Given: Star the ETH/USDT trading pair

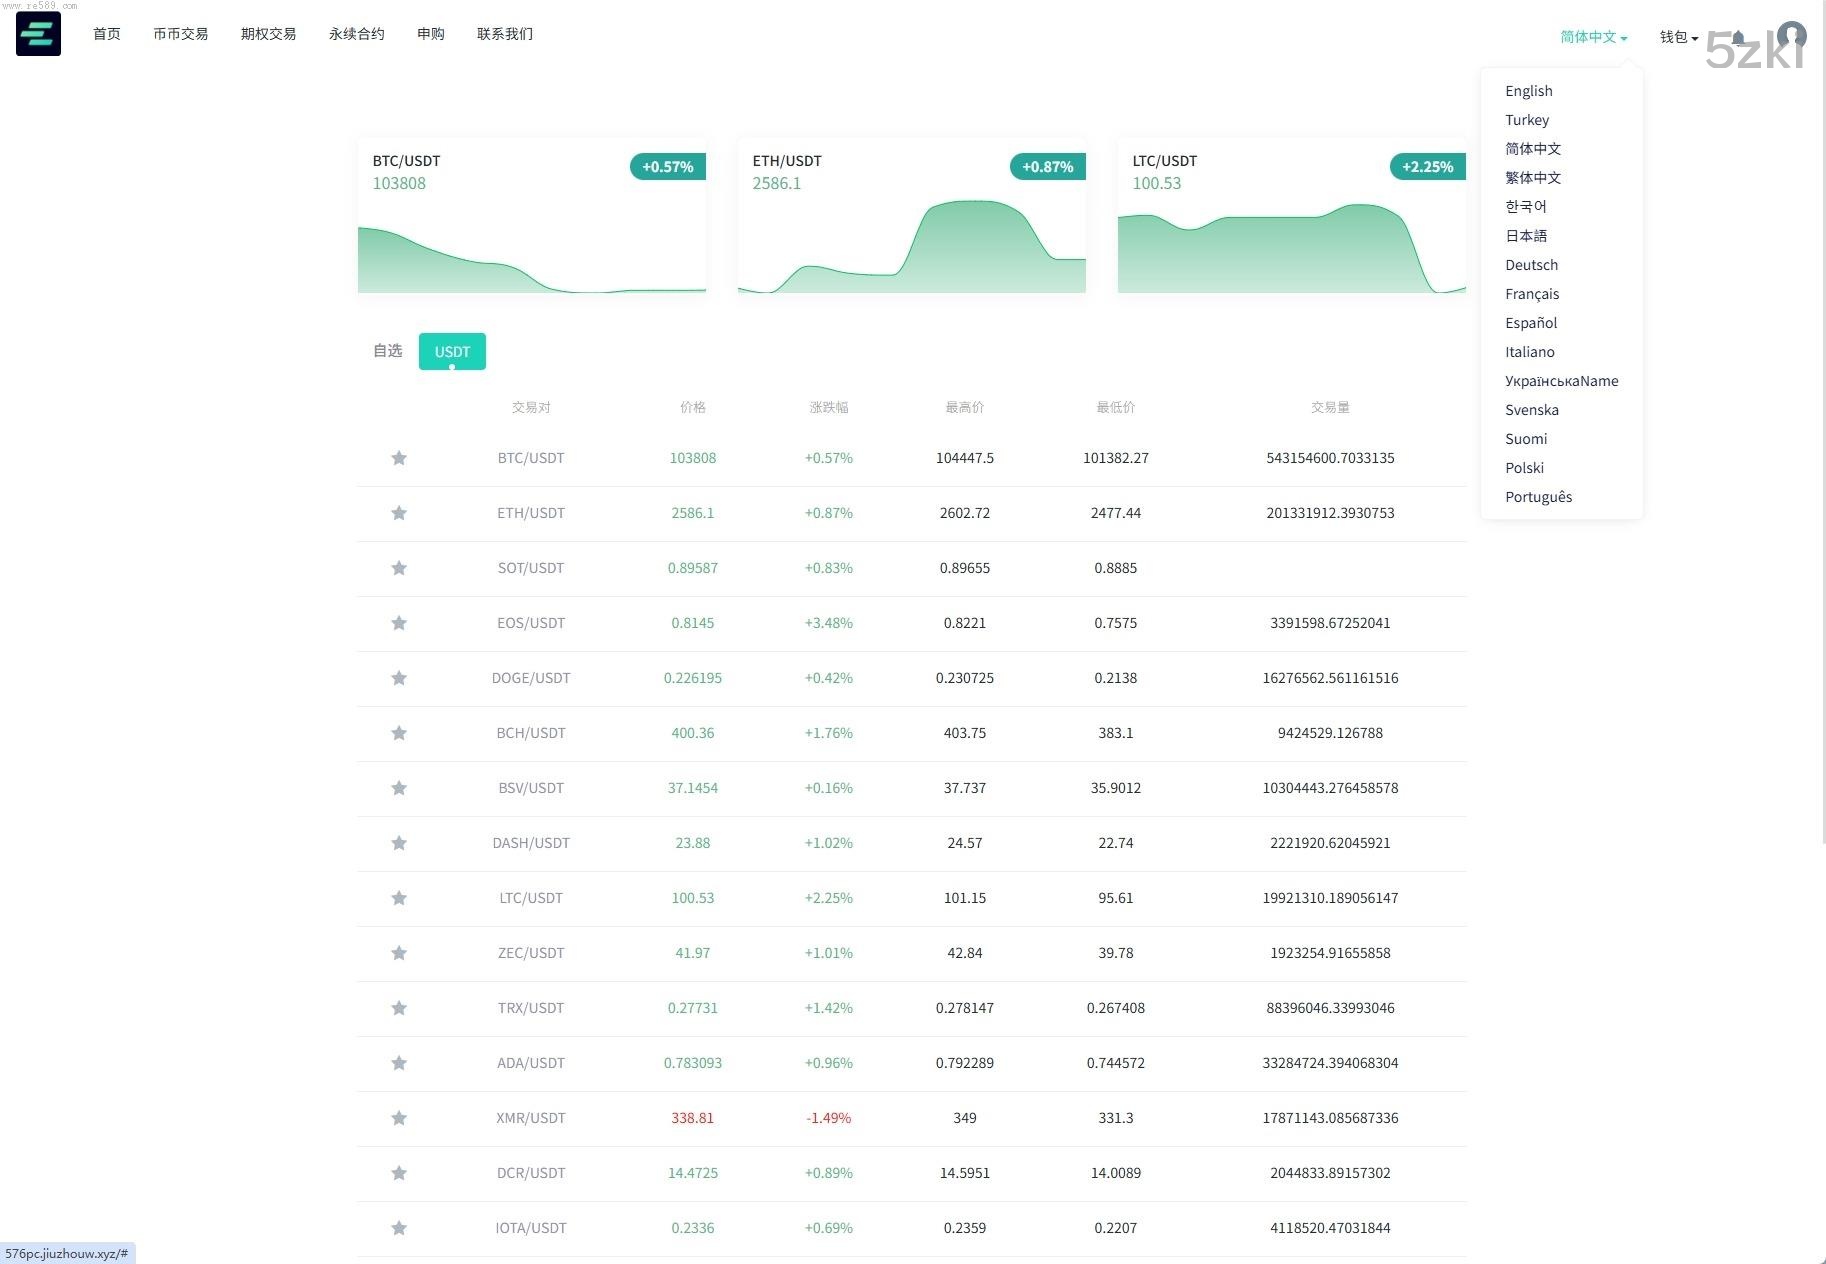Looking at the screenshot, I should [399, 513].
